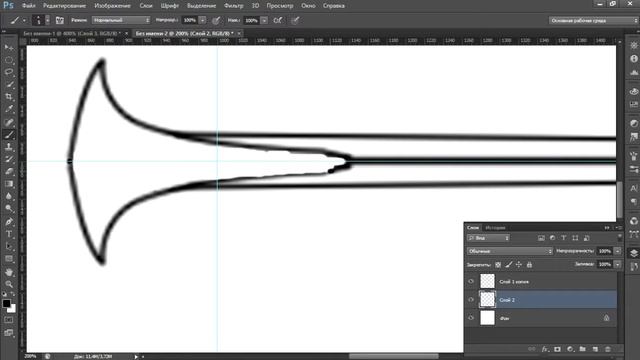The height and width of the screenshot is (360, 640).
Task: Toggle lock position
Action: click(x=519, y=264)
